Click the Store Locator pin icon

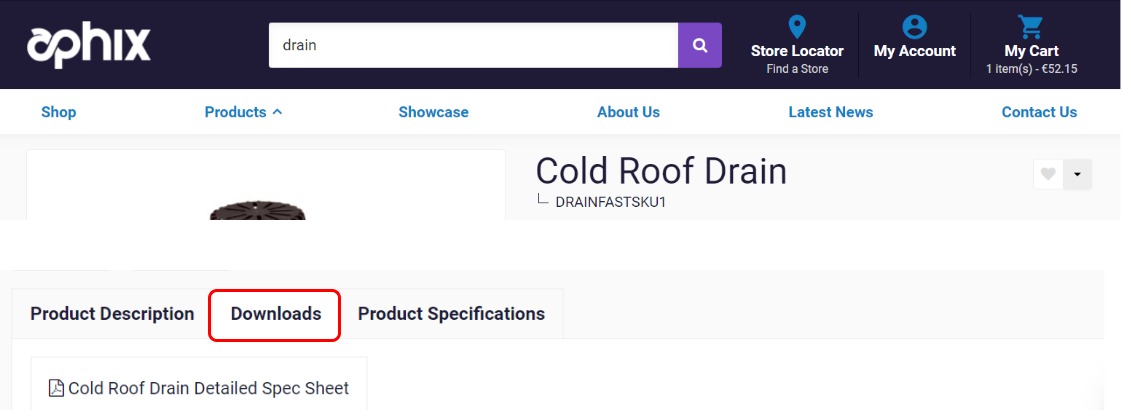pyautogui.click(x=797, y=26)
